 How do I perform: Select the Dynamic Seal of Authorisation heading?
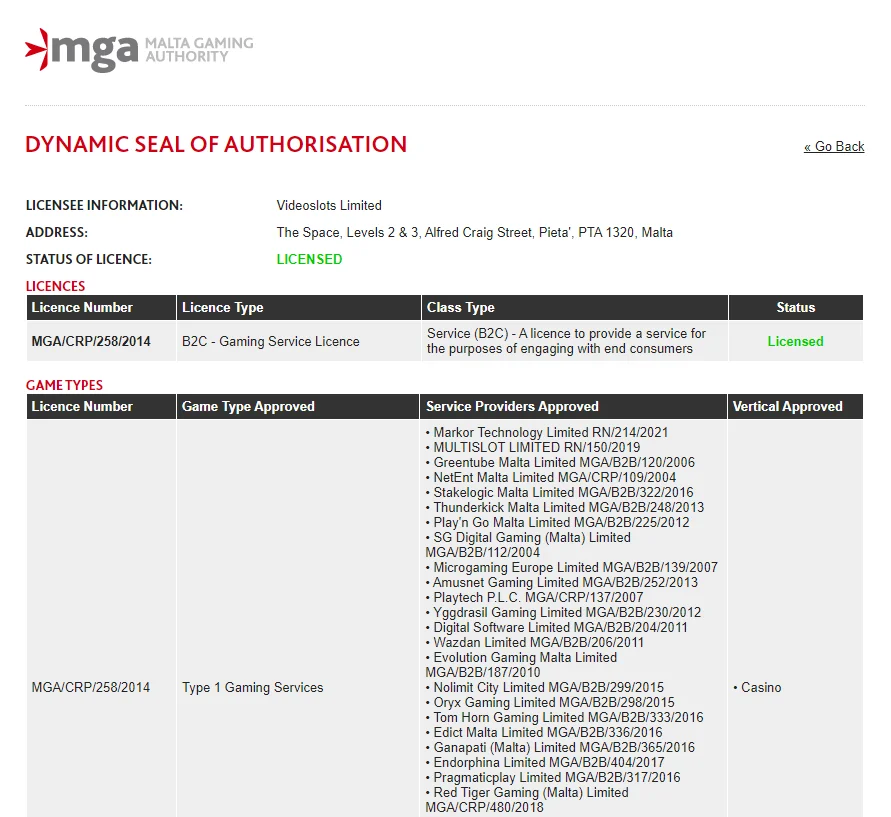[x=216, y=144]
